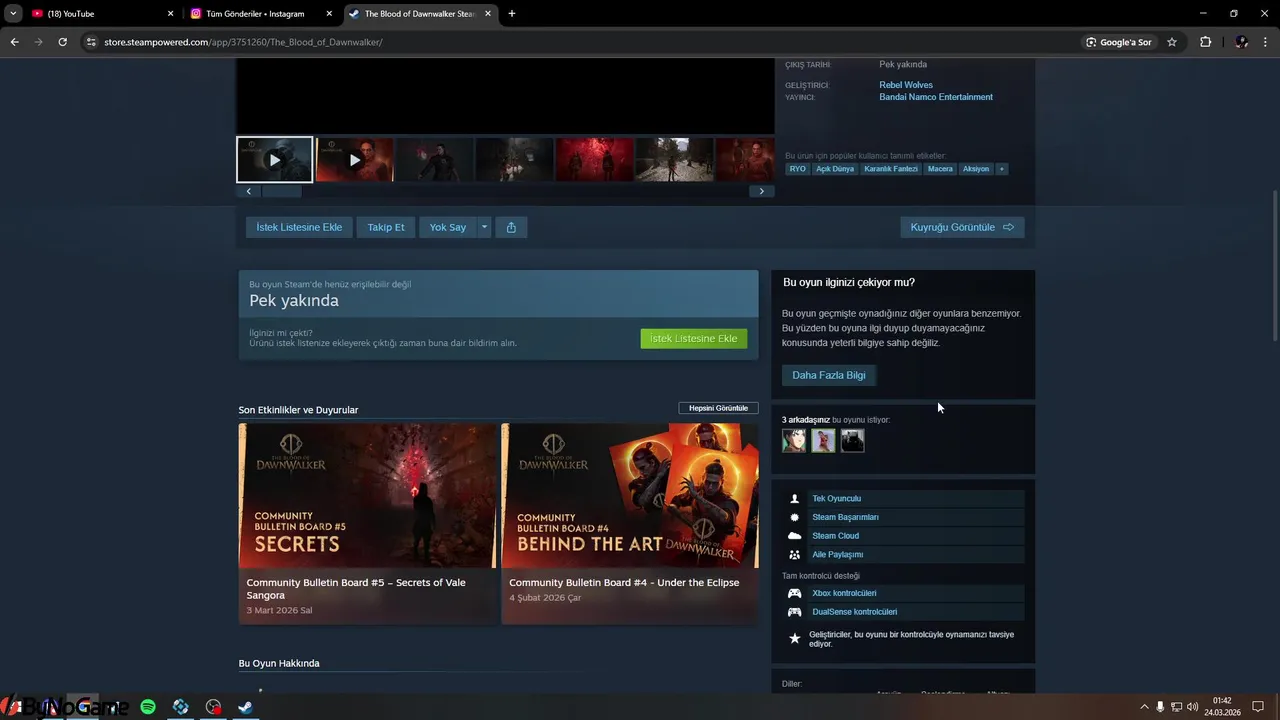Click the Xbox controller icon
The image size is (1280, 720).
(795, 593)
